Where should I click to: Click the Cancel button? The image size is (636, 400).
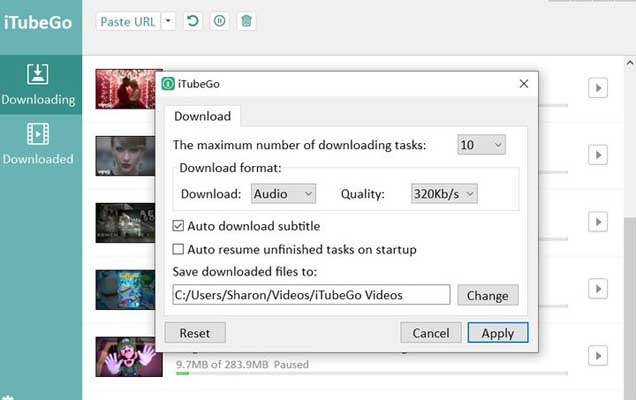tap(431, 333)
